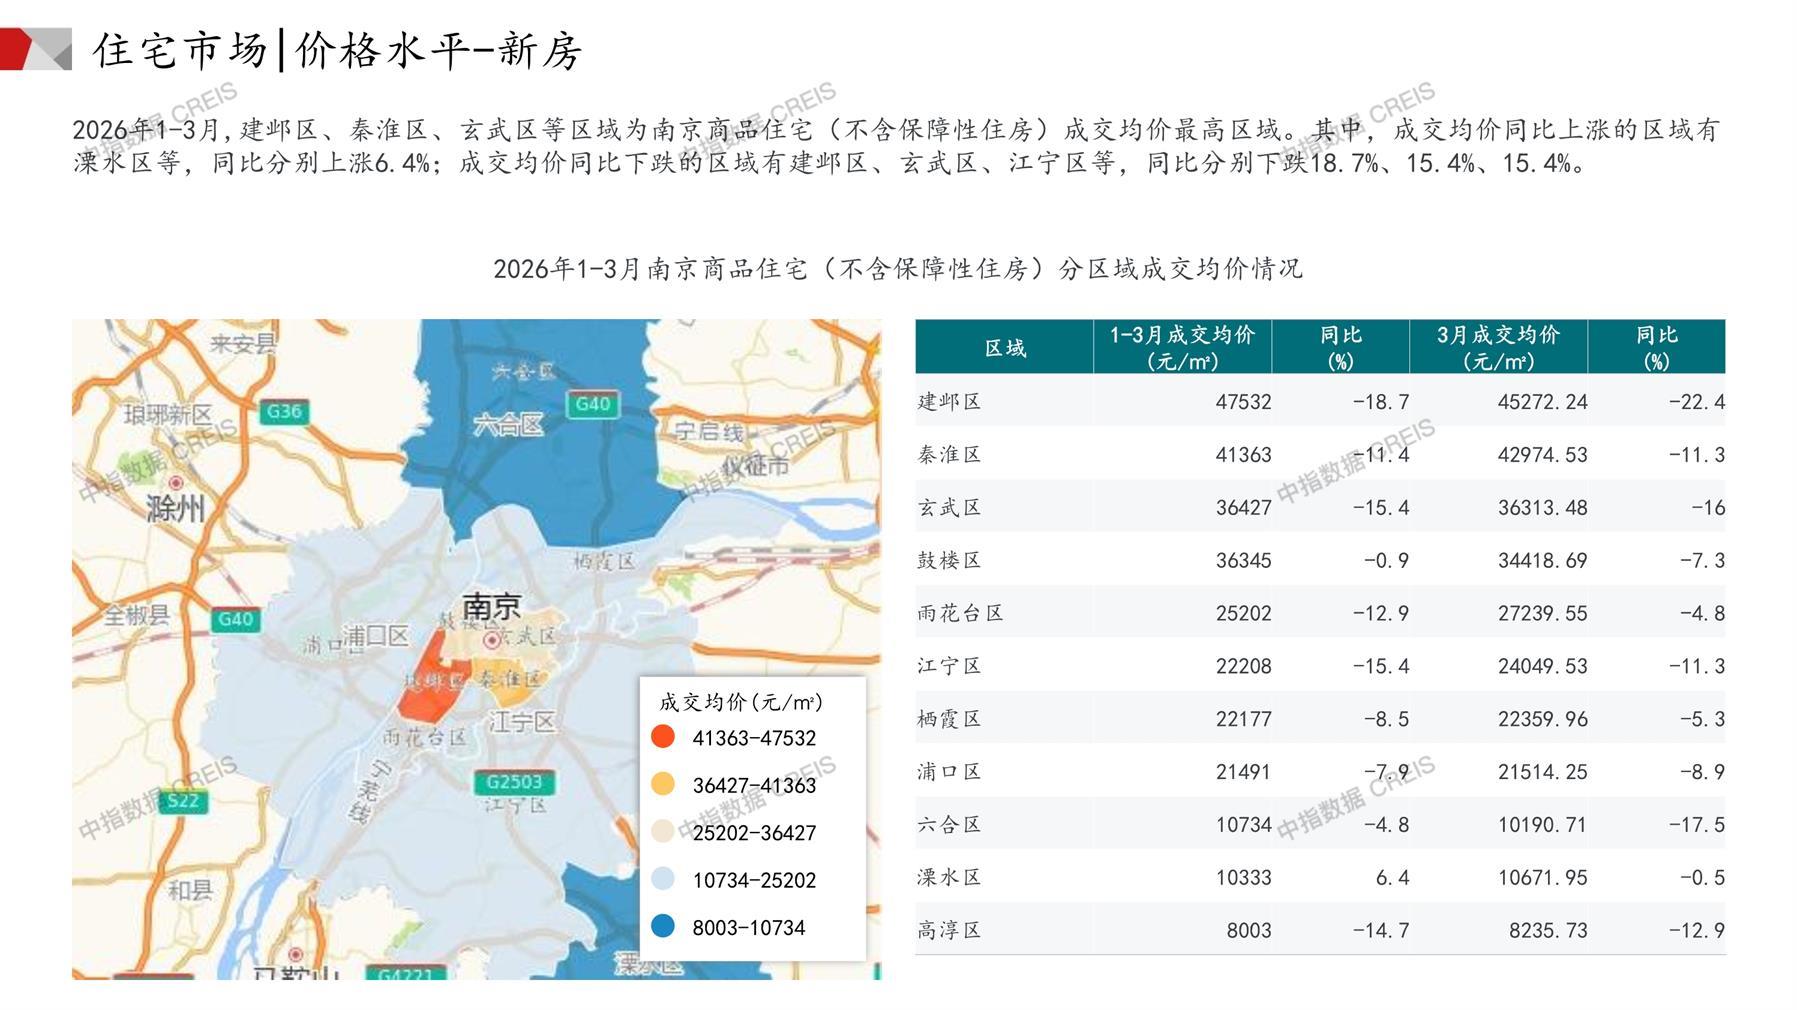Click the 3月成交均价 column header
This screenshot has height=1010, width=1797.
click(x=1497, y=347)
